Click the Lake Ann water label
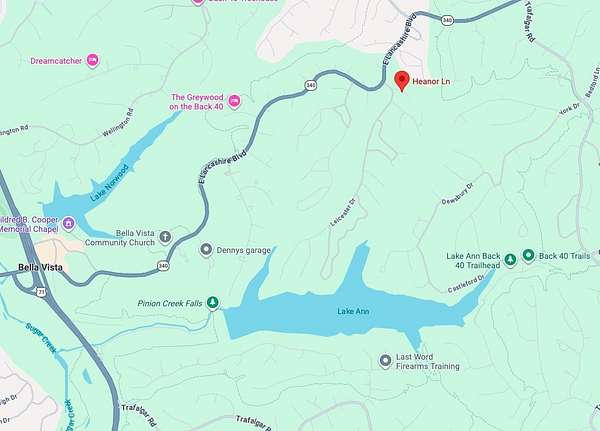The image size is (600, 431). pos(353,311)
